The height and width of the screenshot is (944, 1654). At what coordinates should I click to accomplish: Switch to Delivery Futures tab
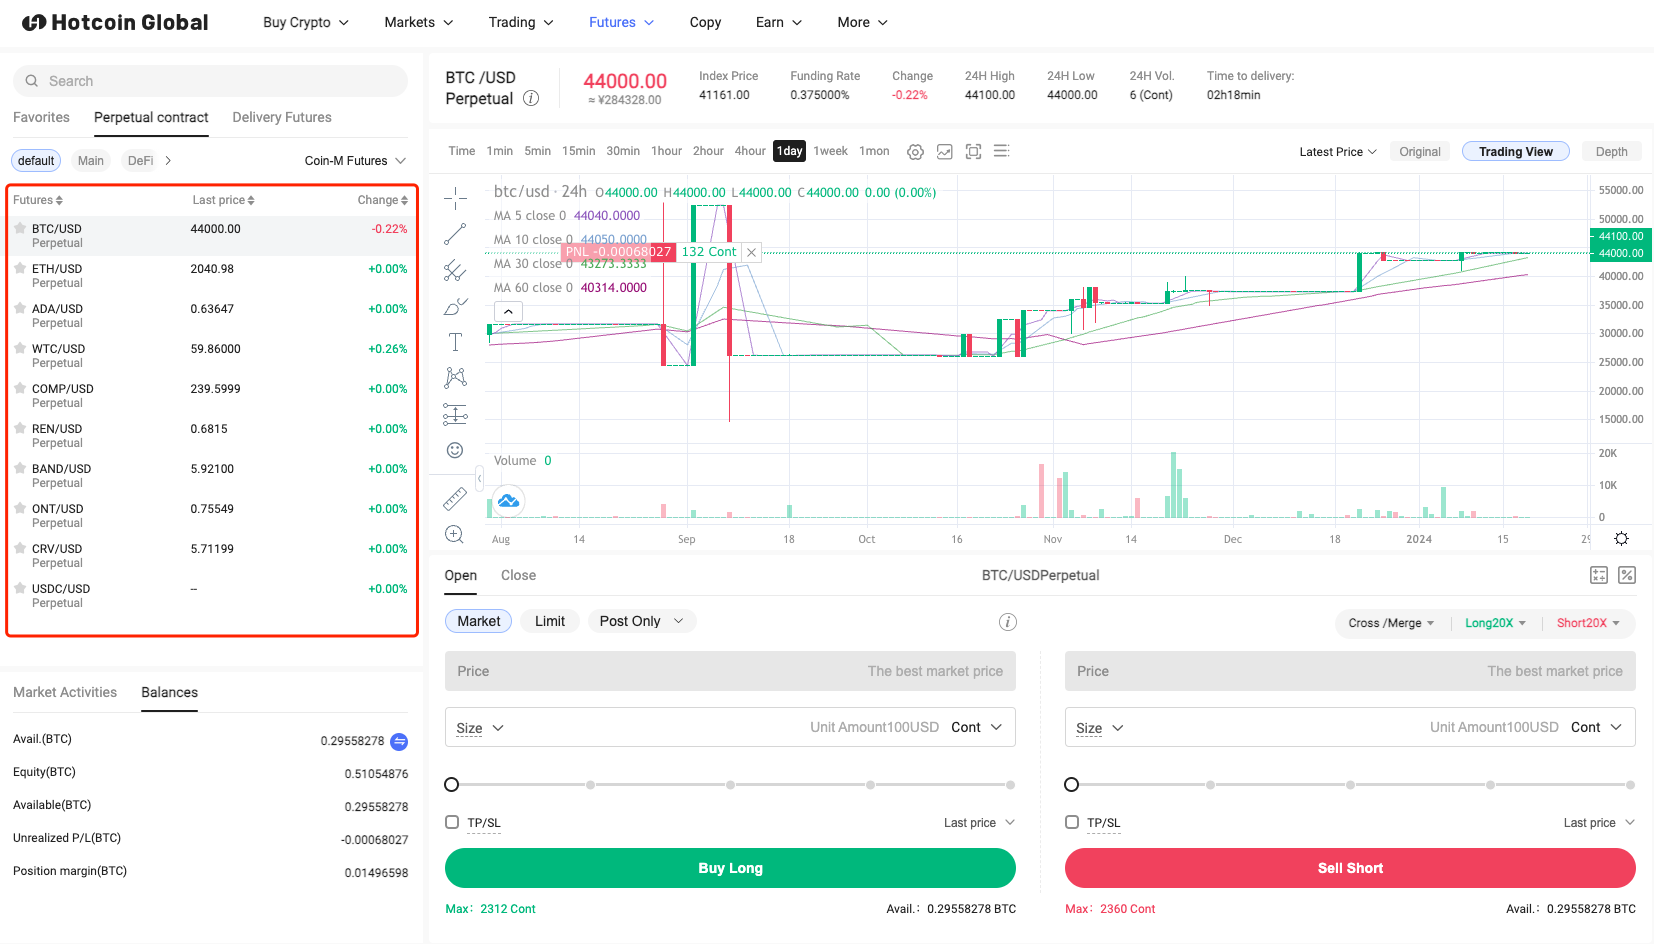pos(282,117)
